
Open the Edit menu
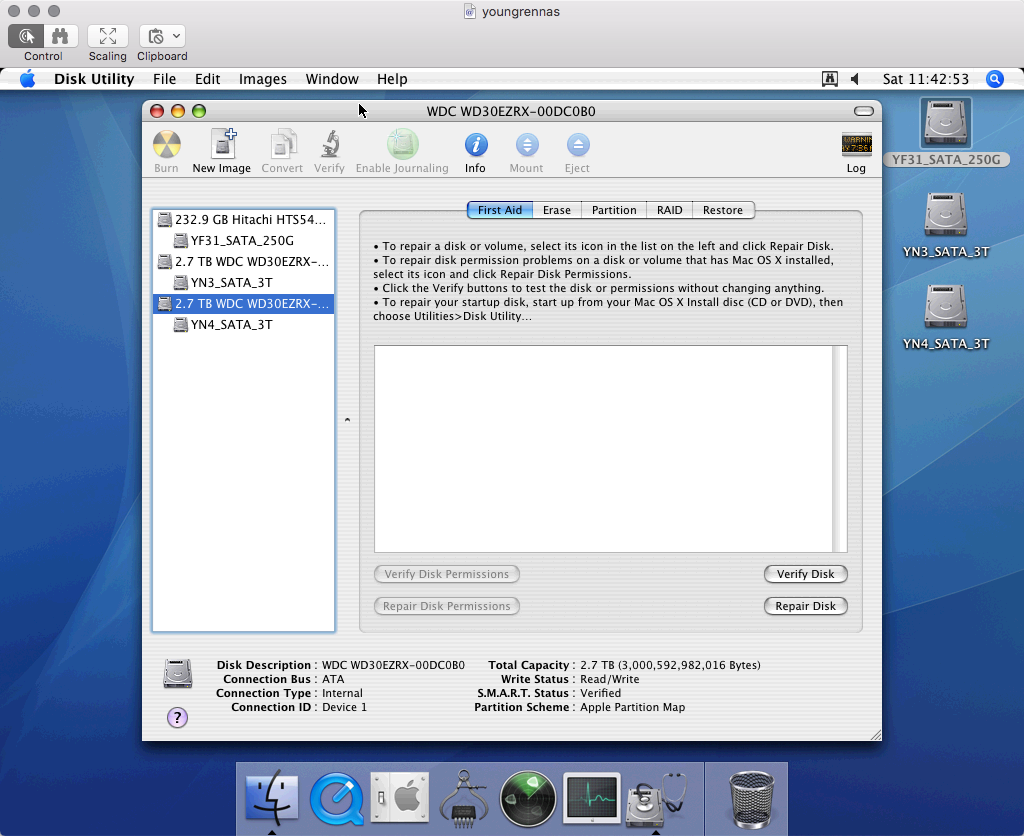208,79
